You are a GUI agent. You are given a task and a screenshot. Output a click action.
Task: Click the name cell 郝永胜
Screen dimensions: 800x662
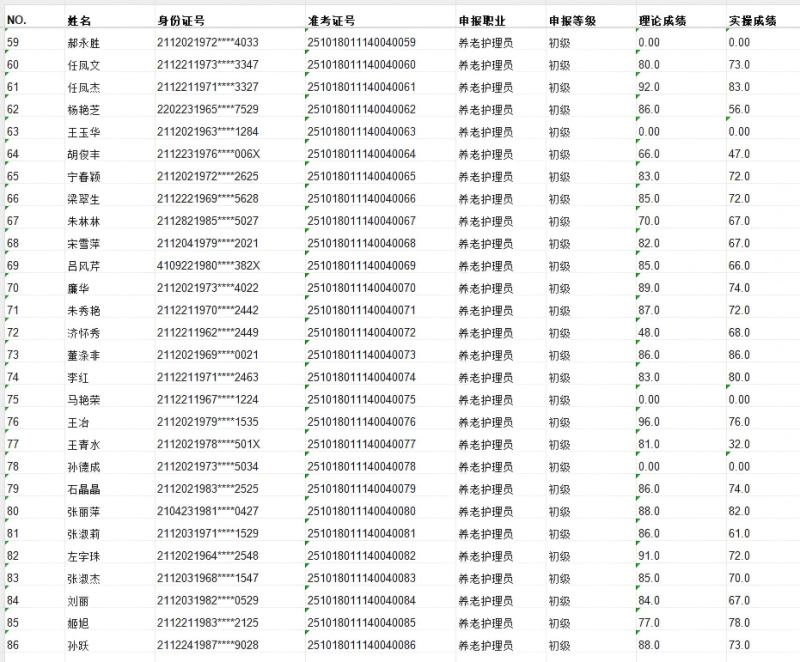pos(84,42)
